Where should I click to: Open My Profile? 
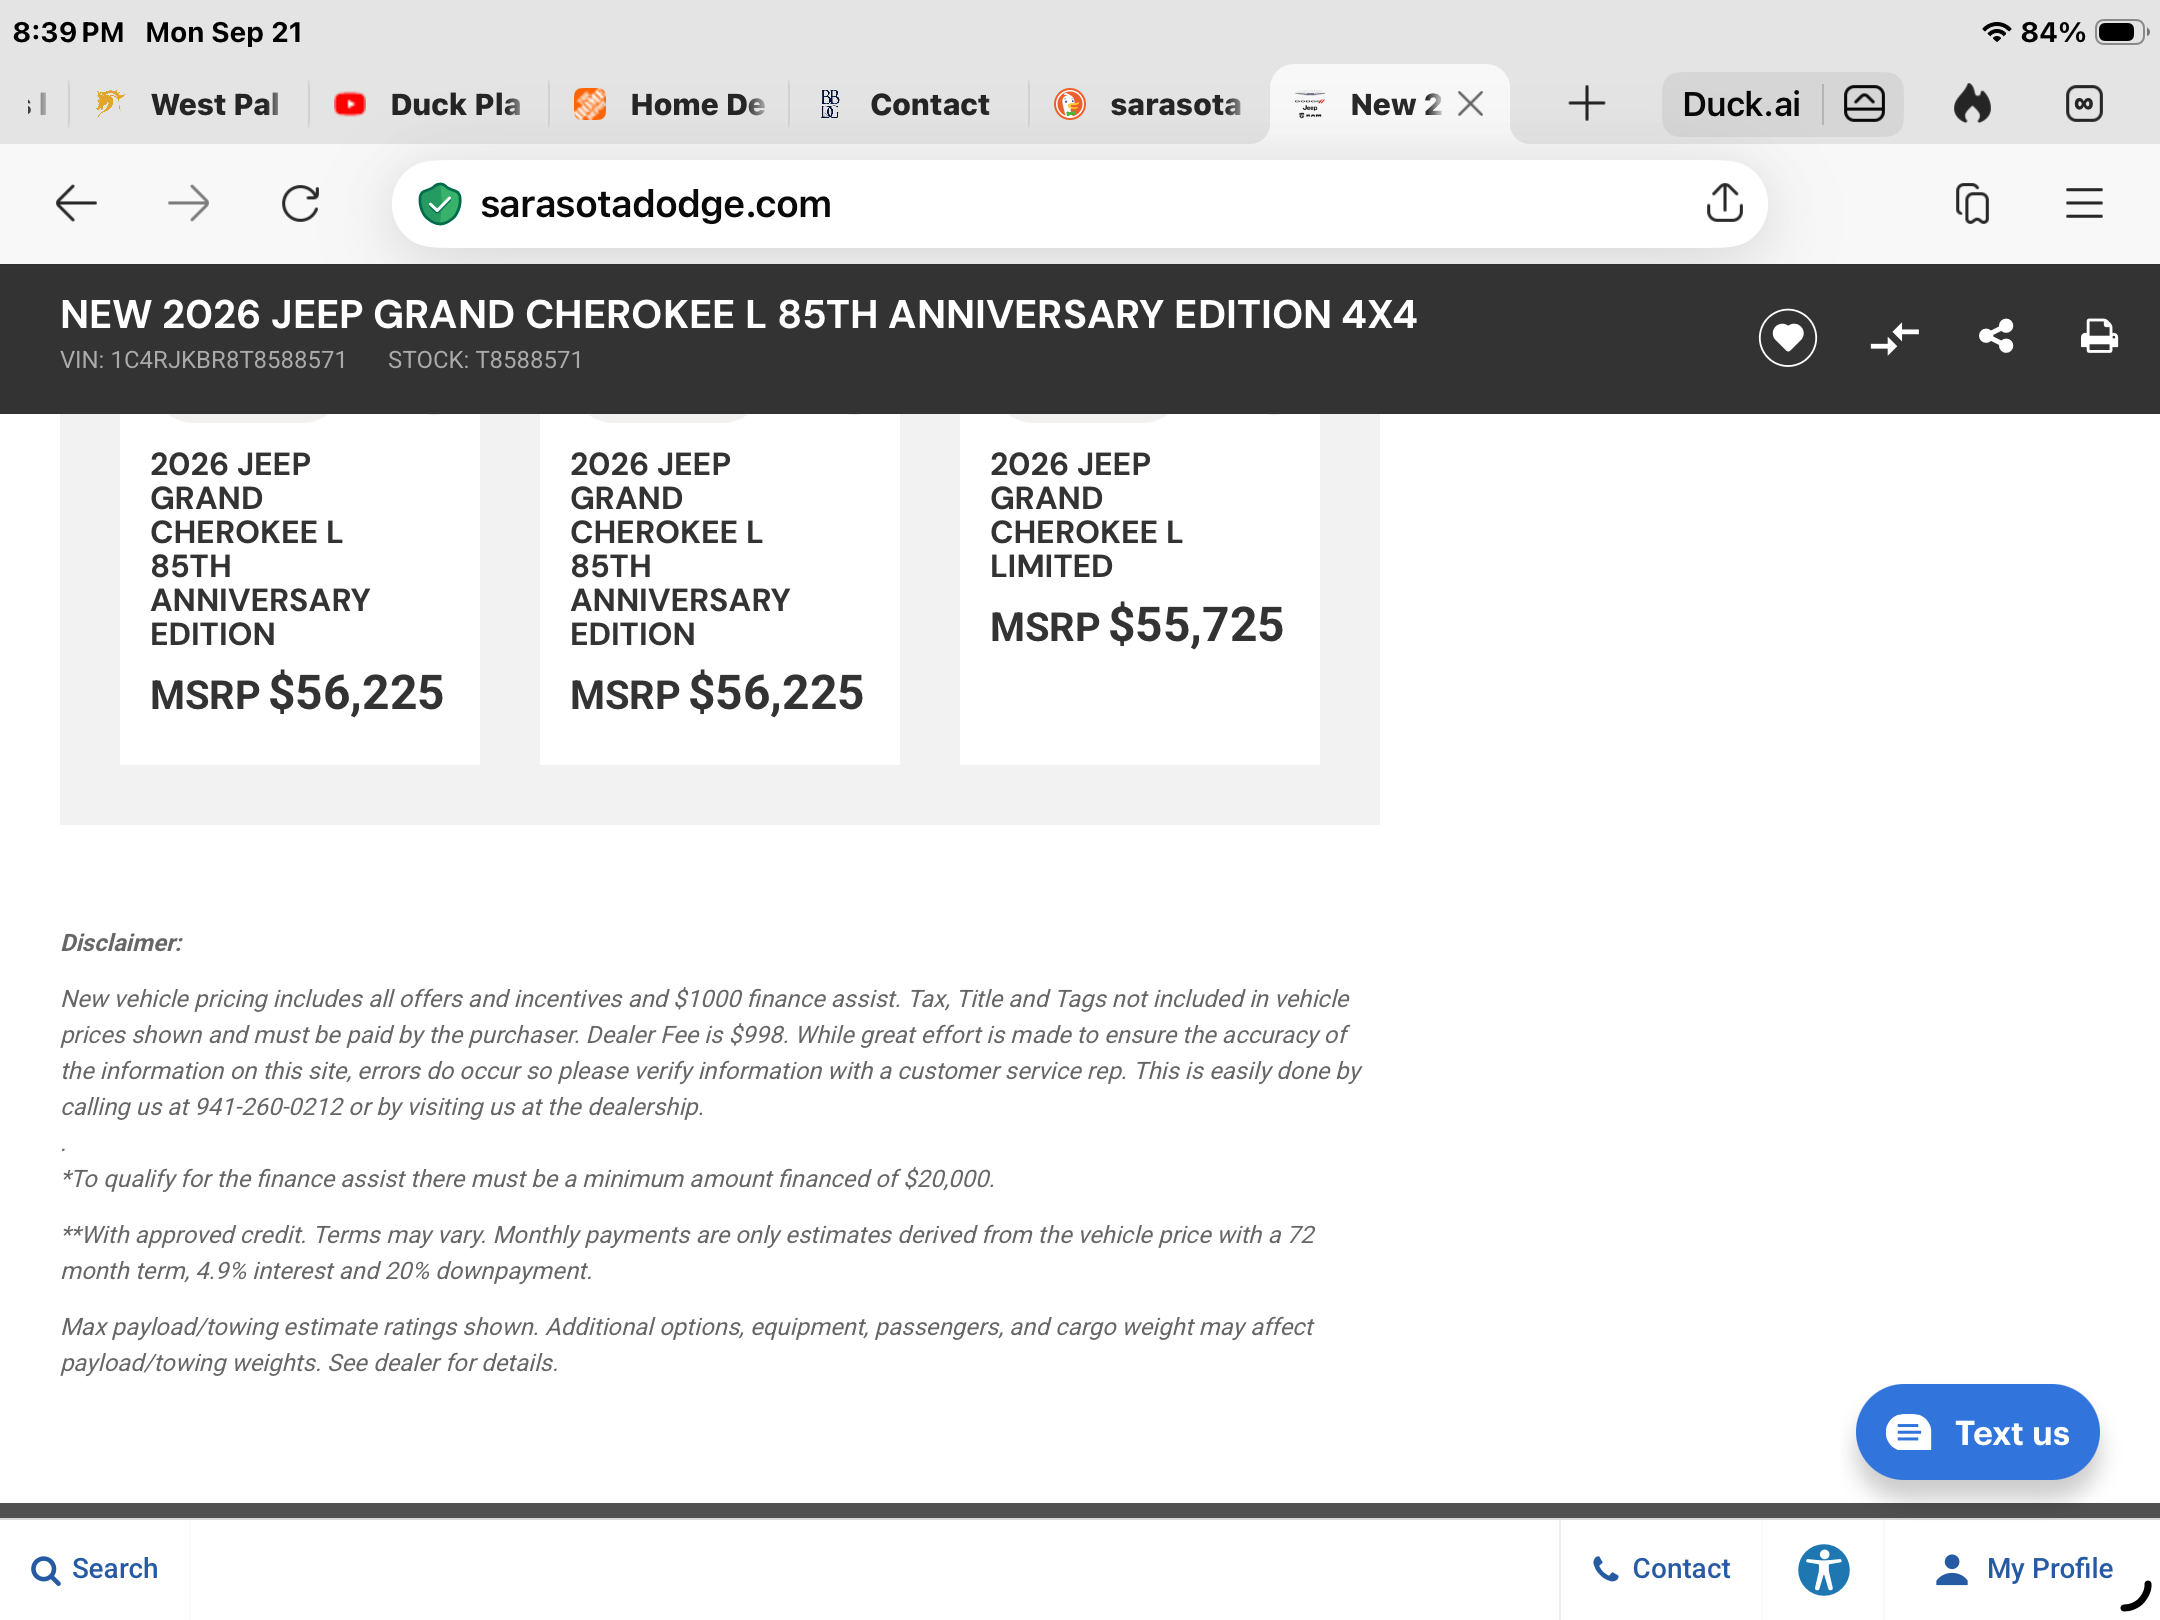tap(2024, 1569)
